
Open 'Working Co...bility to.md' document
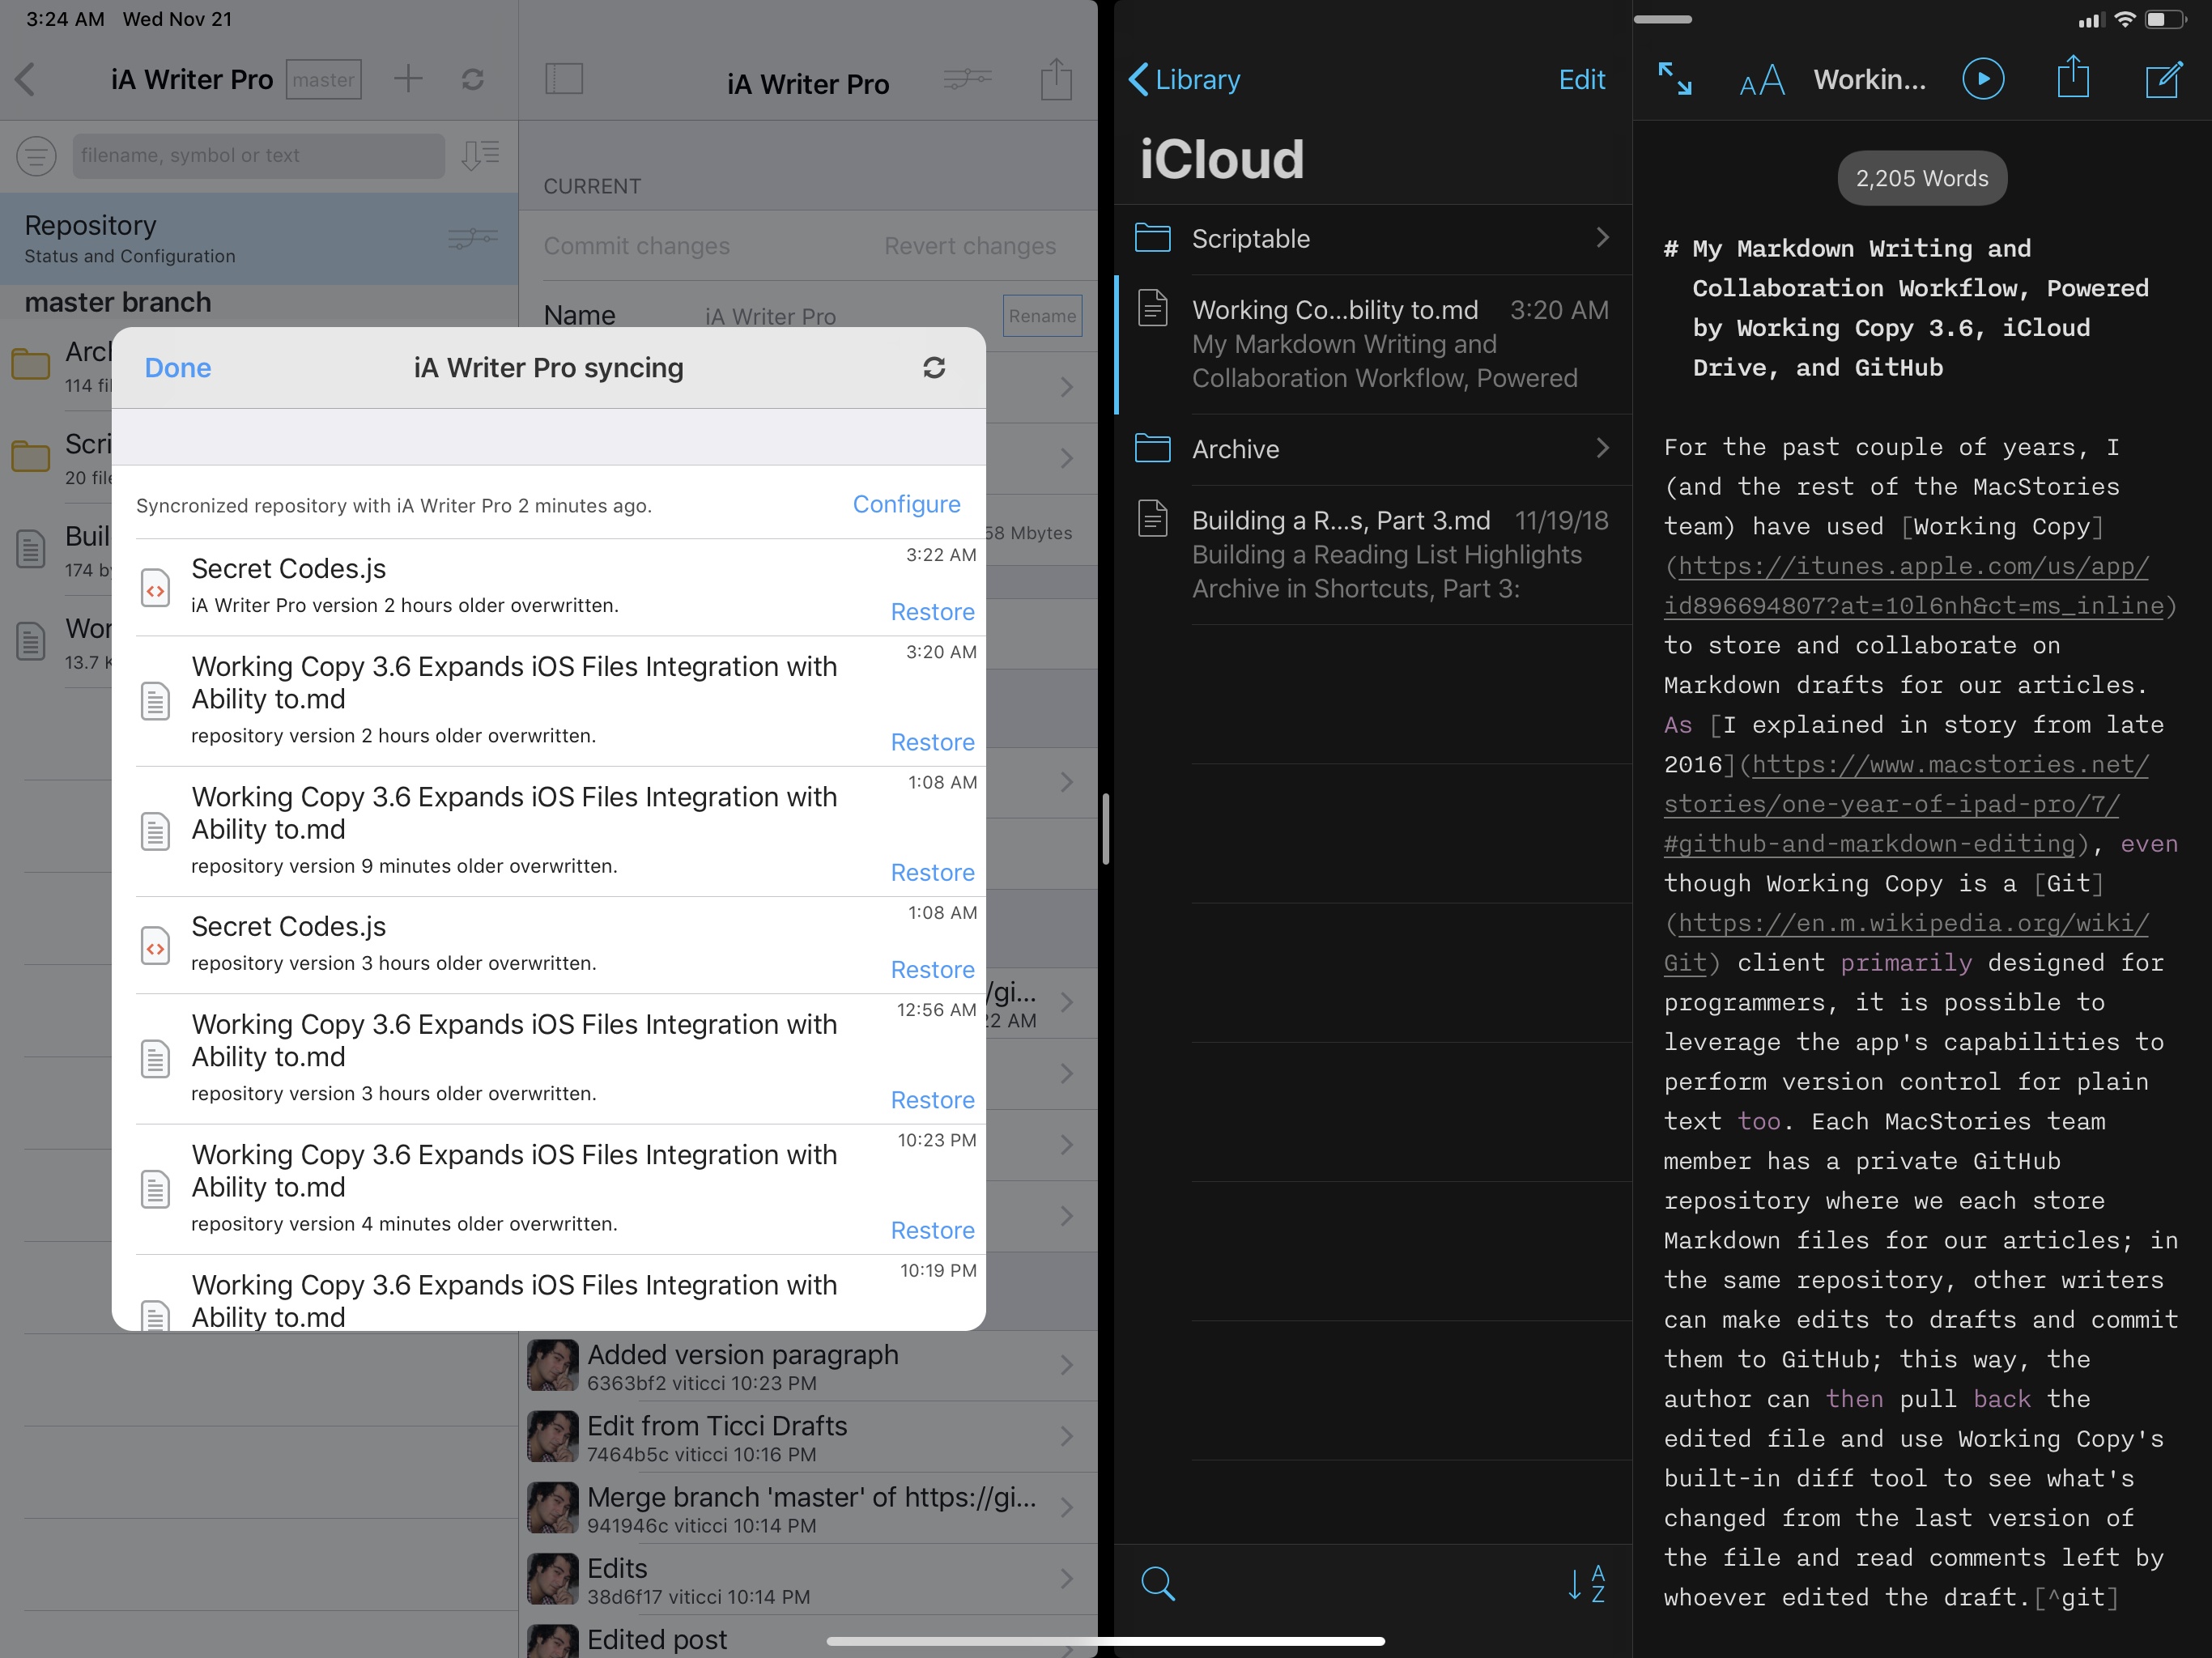click(x=1373, y=344)
